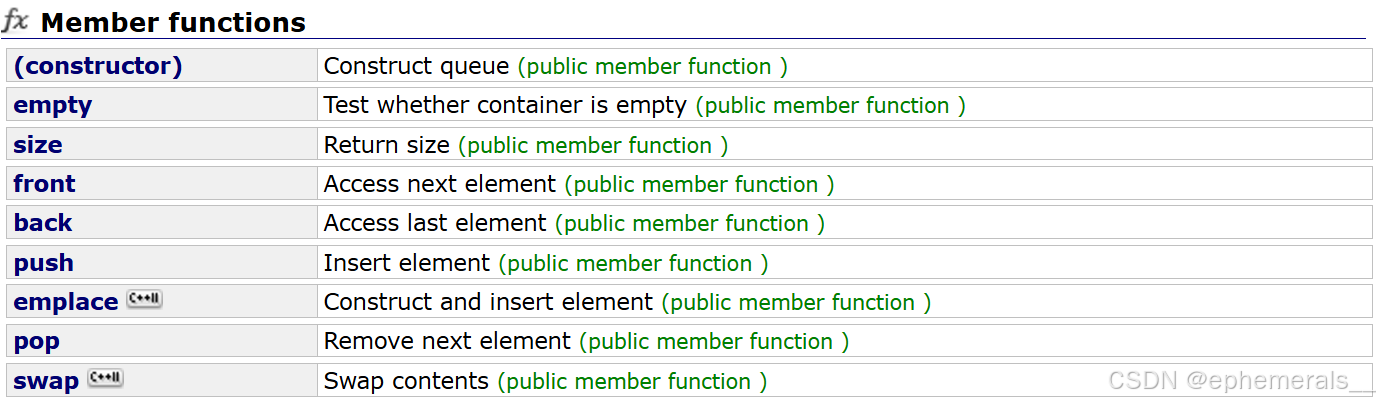Click the C++11 badge next to swap

(105, 378)
